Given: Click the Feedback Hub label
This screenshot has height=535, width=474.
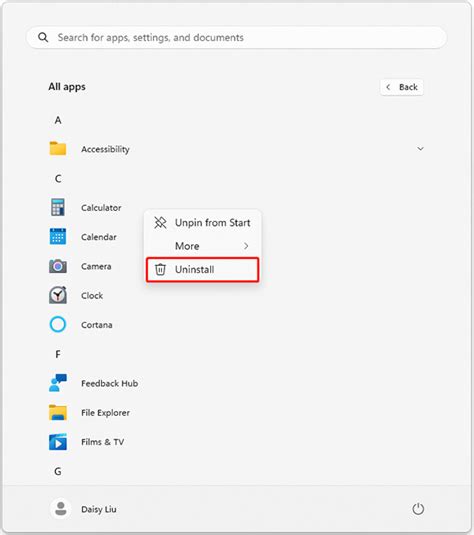Looking at the screenshot, I should [x=110, y=383].
